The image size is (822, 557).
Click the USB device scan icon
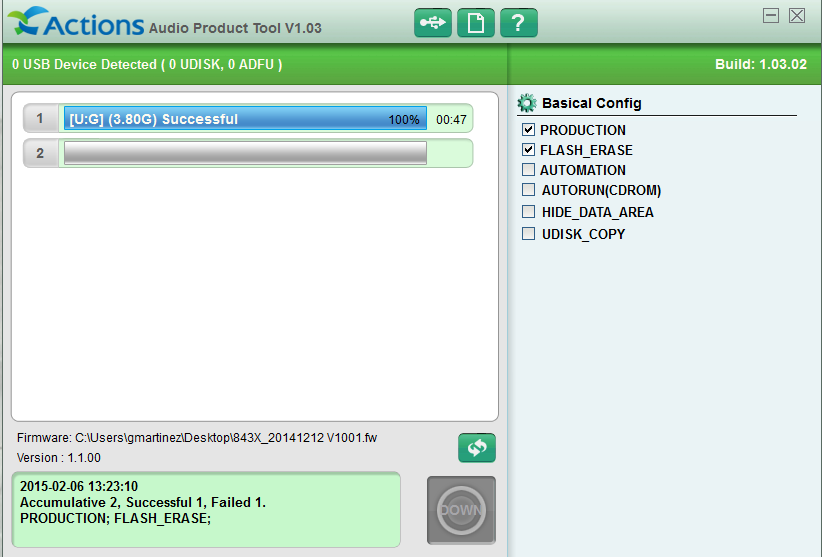[x=432, y=23]
